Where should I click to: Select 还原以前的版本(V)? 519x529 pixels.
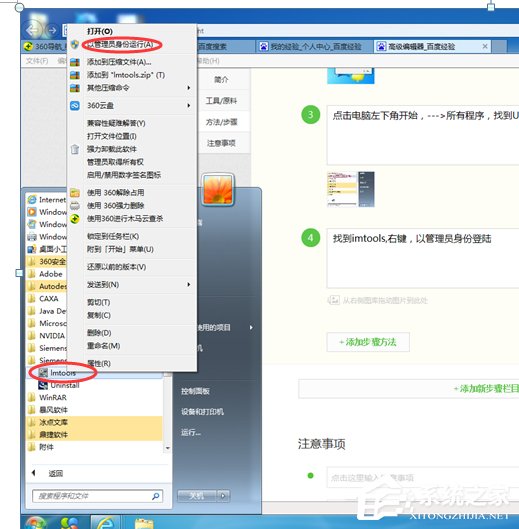116,267
